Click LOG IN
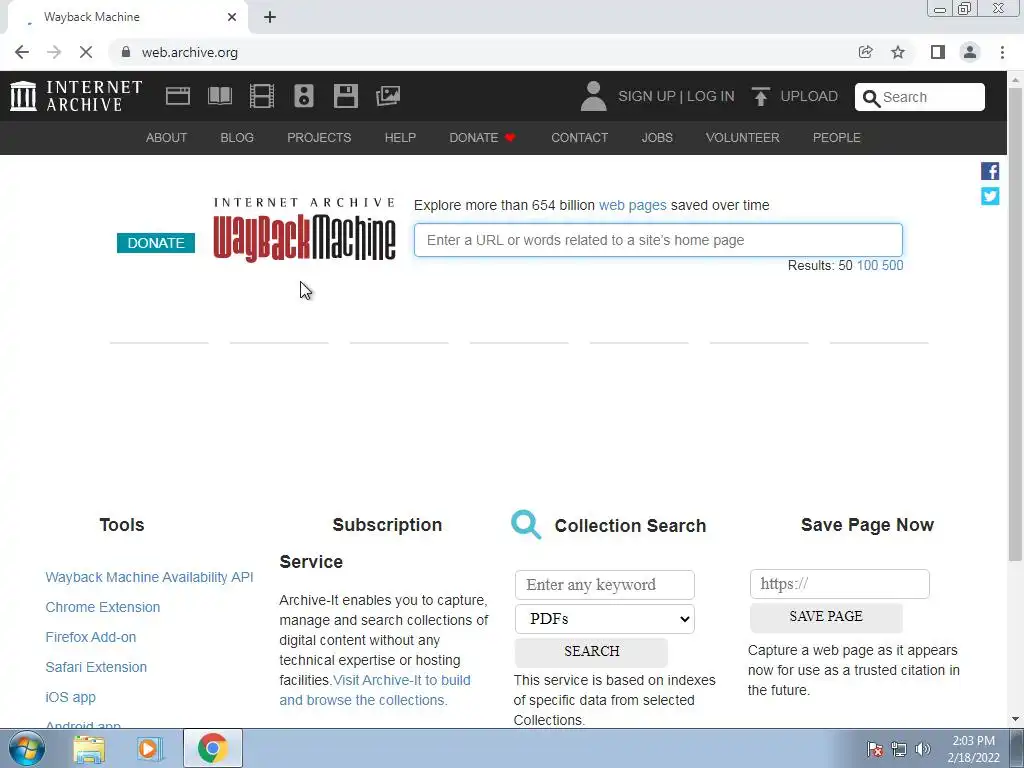 click(711, 96)
